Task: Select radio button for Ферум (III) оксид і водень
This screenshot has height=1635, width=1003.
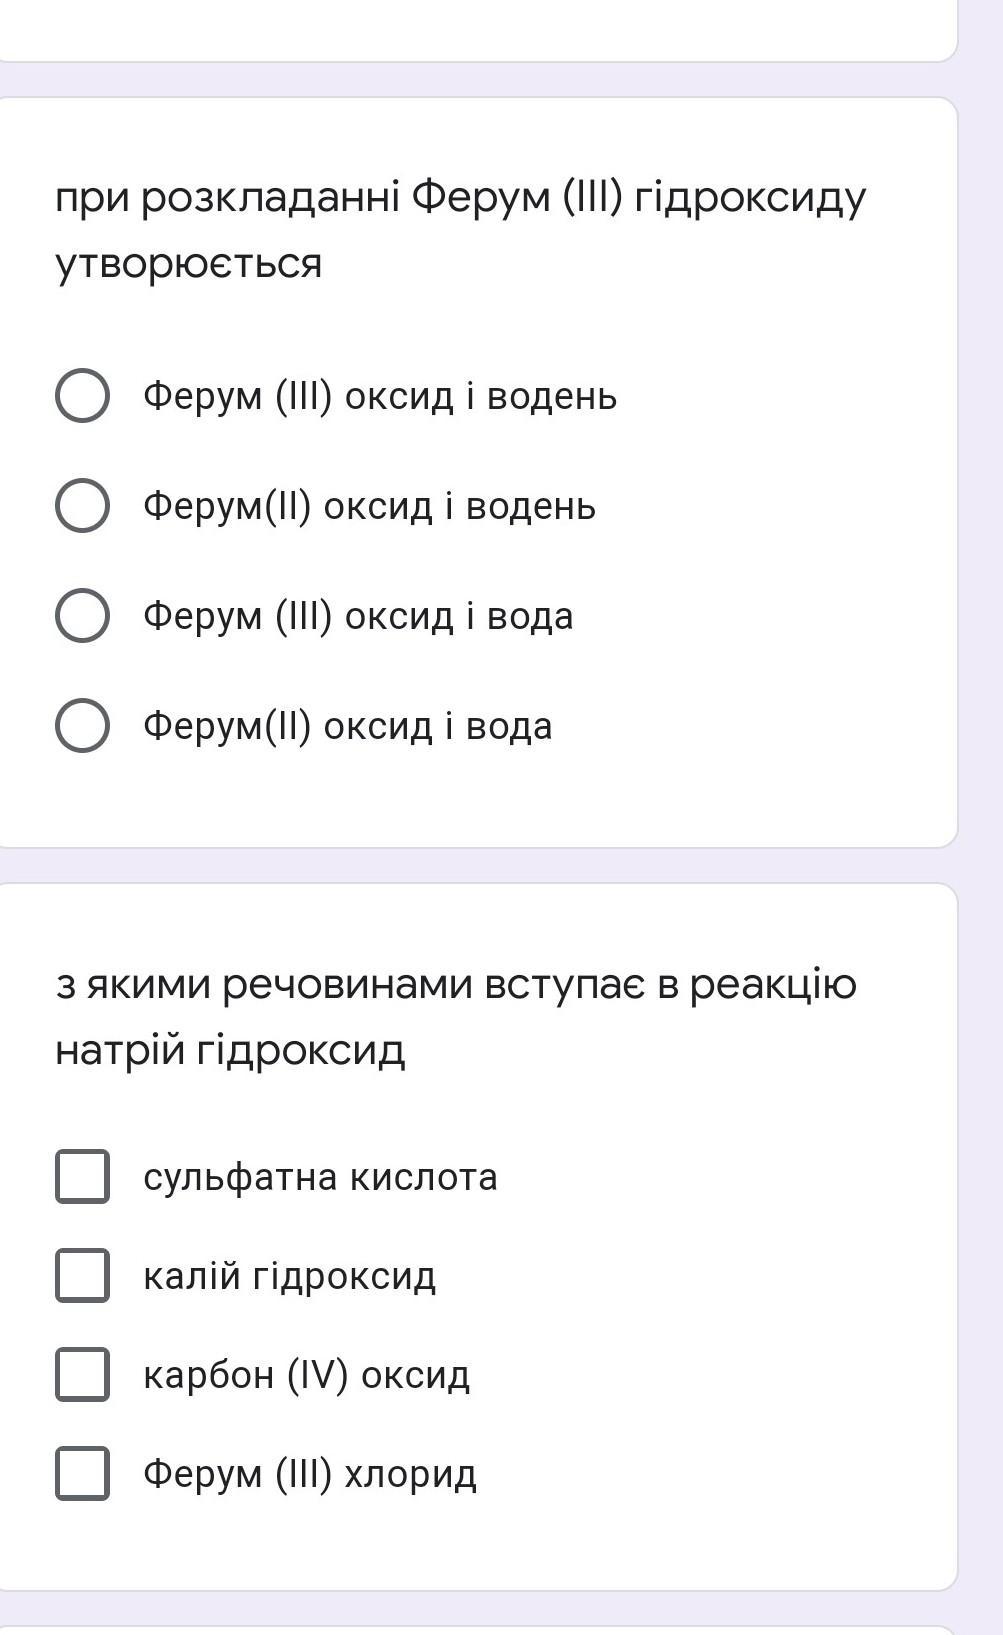Action: [82, 396]
